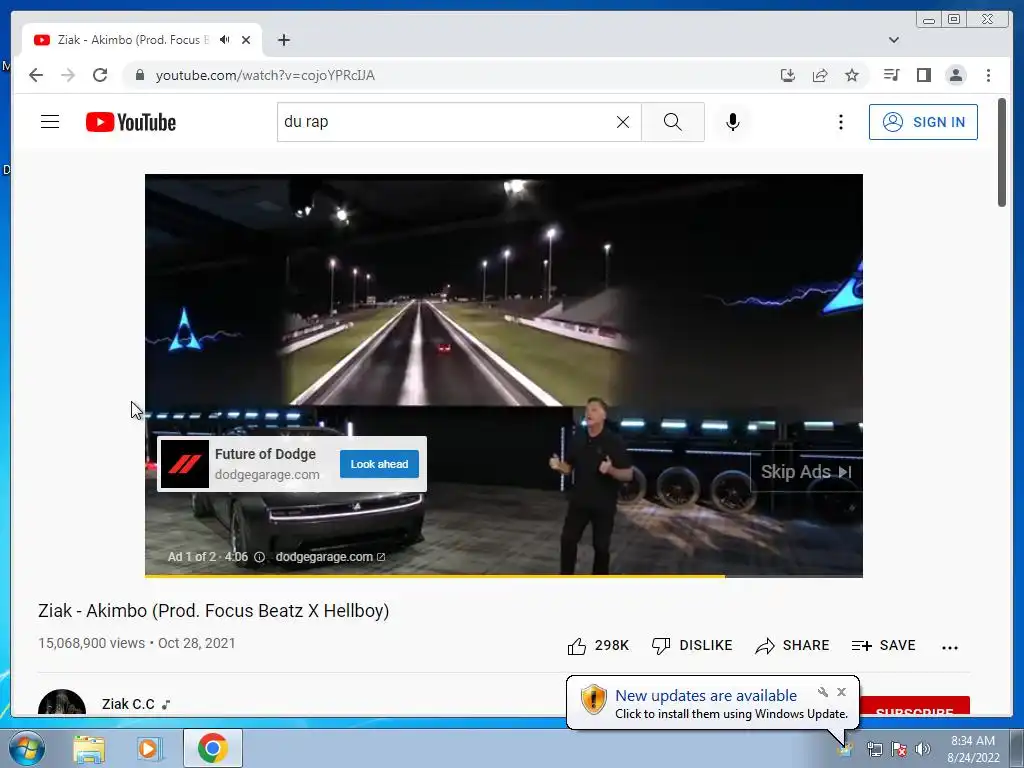Submit search with the magnifier button
The height and width of the screenshot is (768, 1024).
[673, 122]
